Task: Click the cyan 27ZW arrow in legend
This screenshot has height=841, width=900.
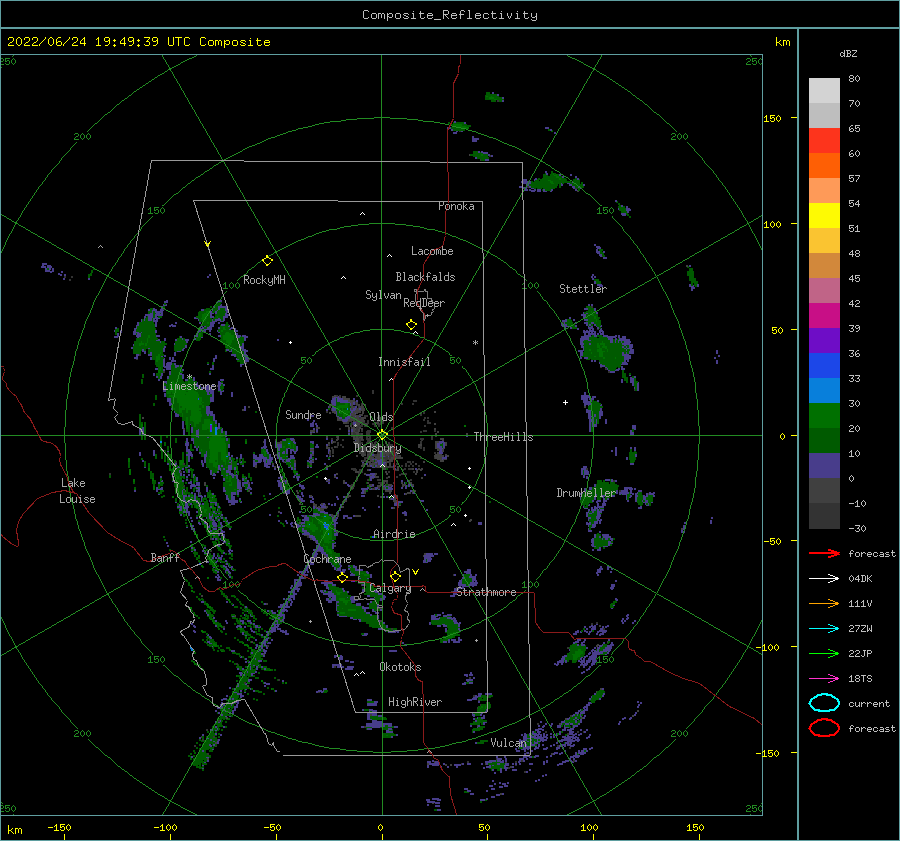Action: pyautogui.click(x=824, y=629)
